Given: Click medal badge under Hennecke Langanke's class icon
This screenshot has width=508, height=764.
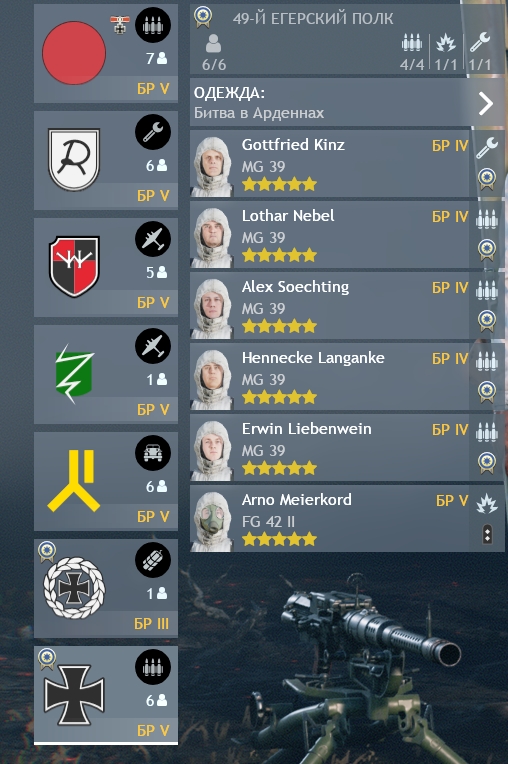Looking at the screenshot, I should (x=487, y=392).
